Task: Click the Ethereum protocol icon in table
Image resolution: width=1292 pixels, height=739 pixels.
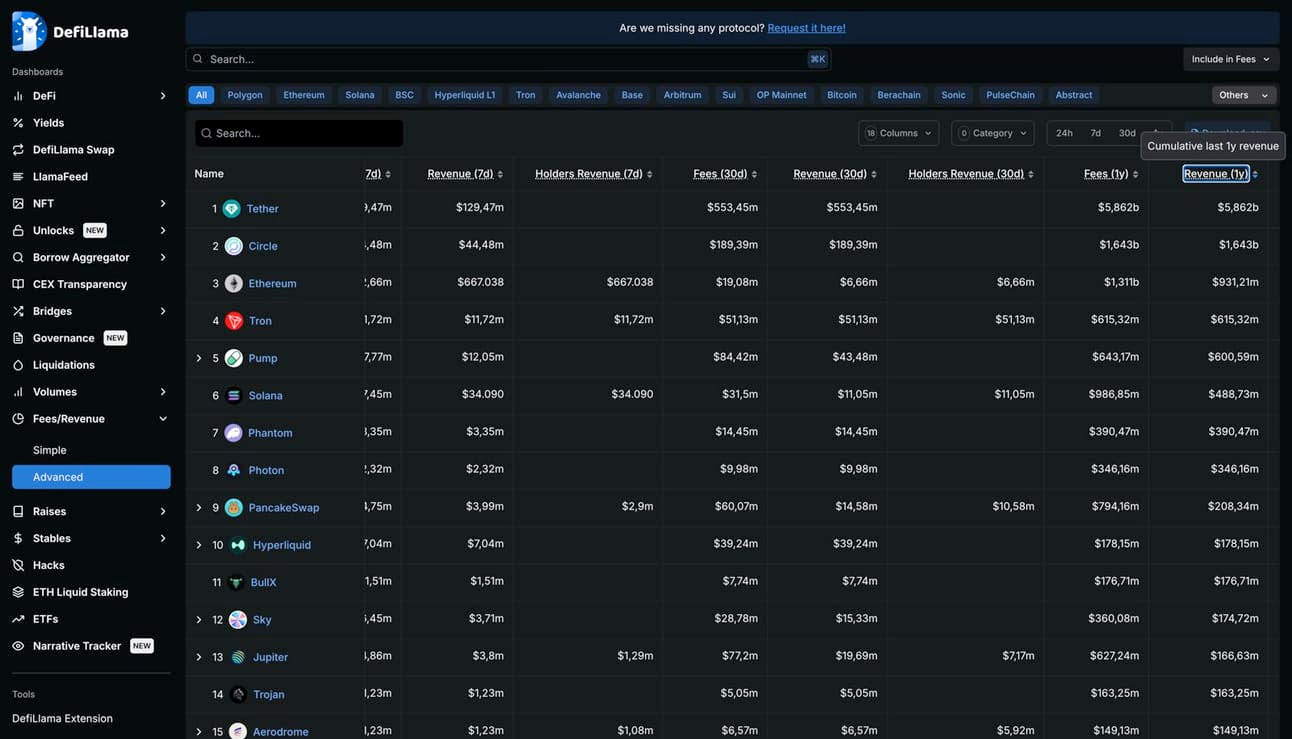Action: click(x=234, y=284)
